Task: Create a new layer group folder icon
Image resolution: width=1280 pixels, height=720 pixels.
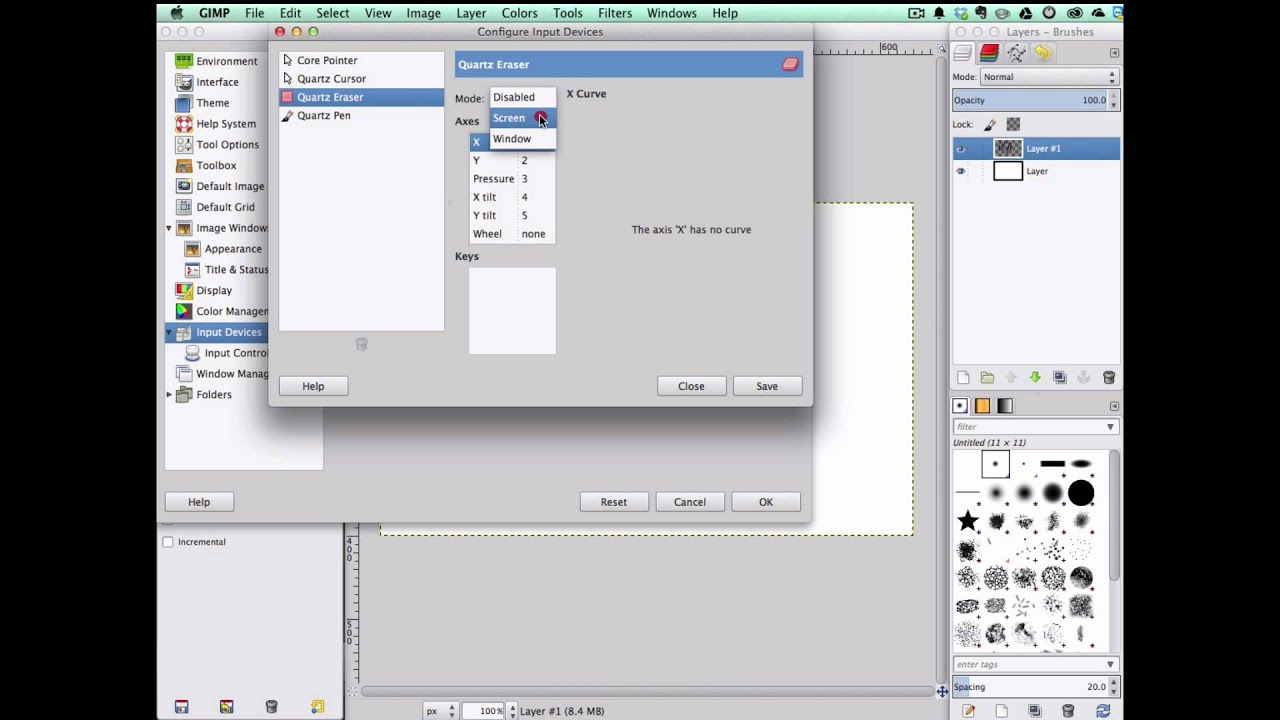Action: pyautogui.click(x=987, y=377)
